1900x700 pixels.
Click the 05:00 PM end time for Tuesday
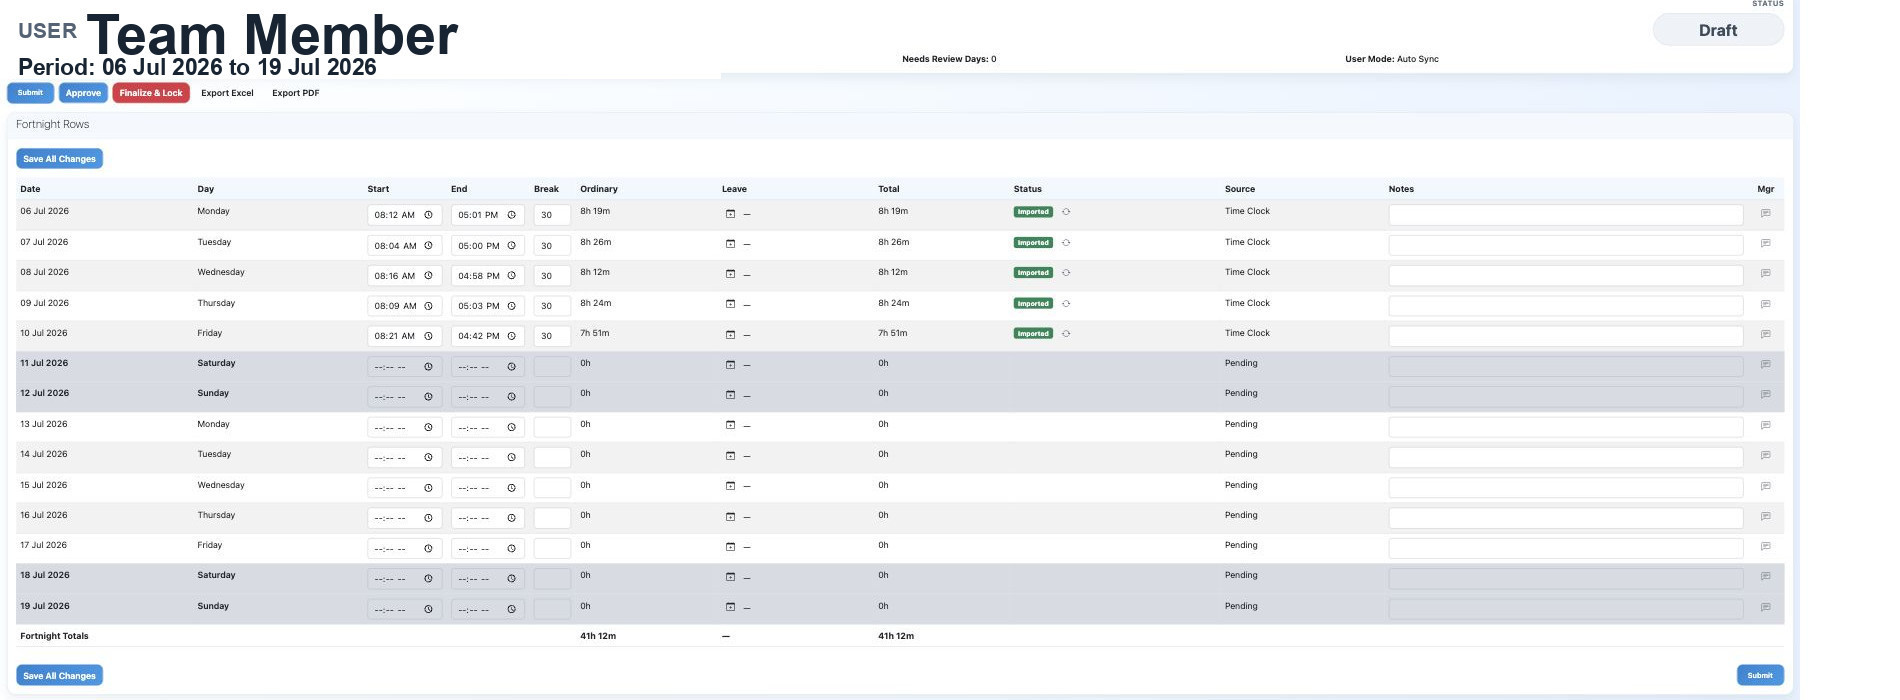487,245
